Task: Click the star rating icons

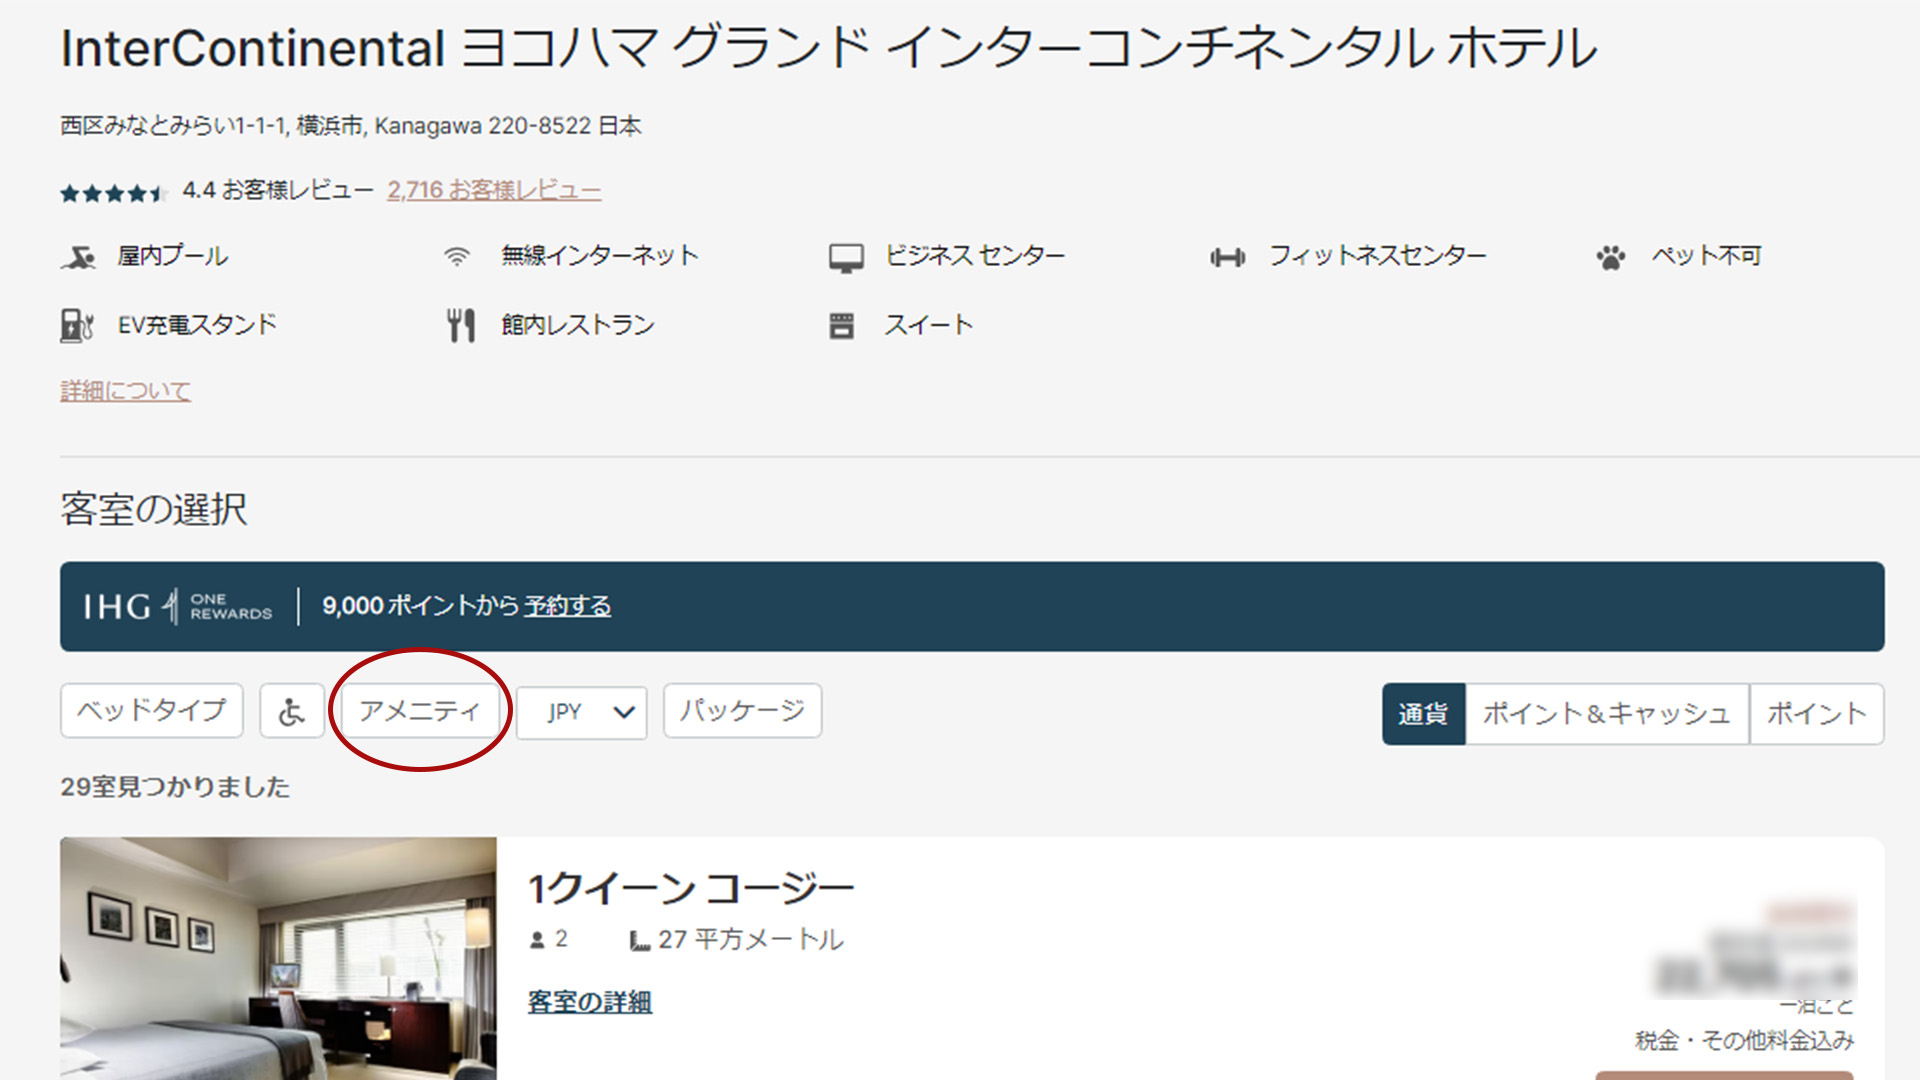Action: tap(112, 192)
